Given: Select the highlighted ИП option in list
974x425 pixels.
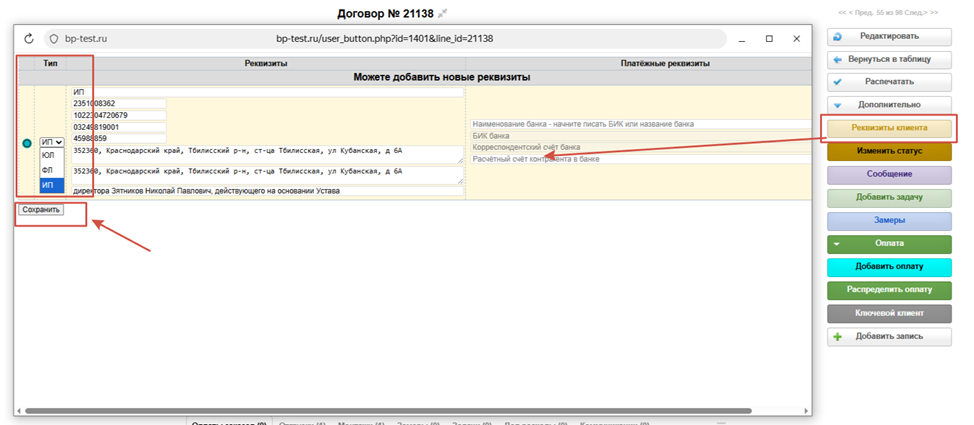Looking at the screenshot, I should 48,185.
